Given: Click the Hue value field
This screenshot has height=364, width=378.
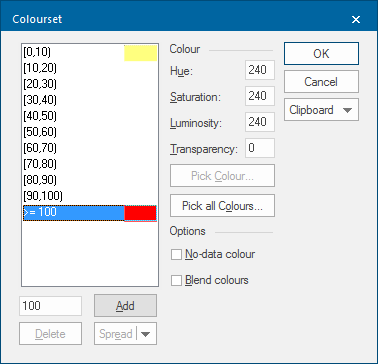Looking at the screenshot, I should pos(260,70).
